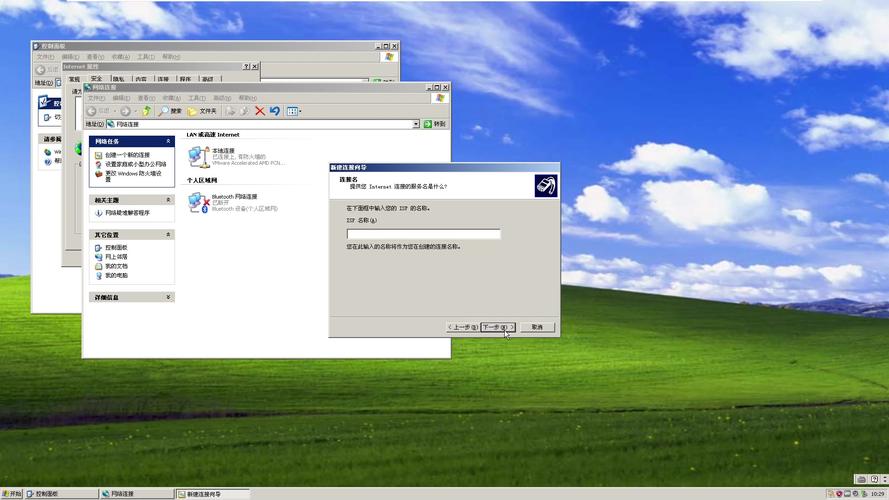Open the 本地连接 network connection icon
889x500 pixels.
198,156
